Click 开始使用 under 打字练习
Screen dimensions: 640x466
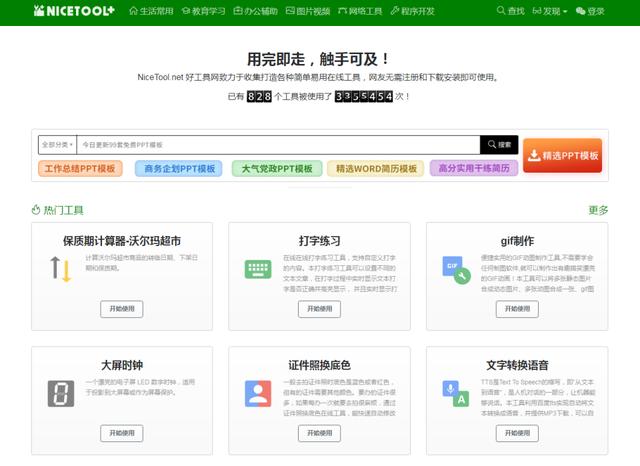[x=319, y=309]
